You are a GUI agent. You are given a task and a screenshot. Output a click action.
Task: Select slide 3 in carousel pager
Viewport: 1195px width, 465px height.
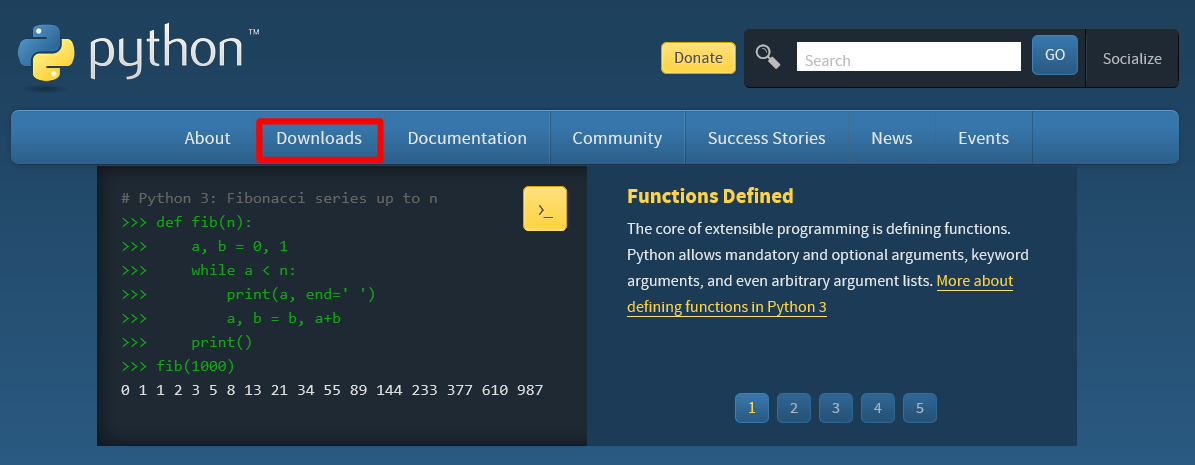coord(836,408)
